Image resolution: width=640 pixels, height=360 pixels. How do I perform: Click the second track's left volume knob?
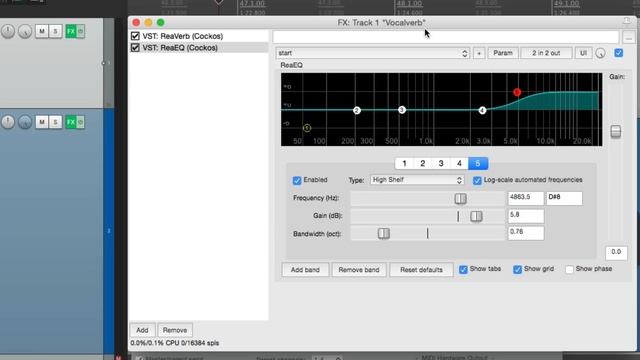coord(8,122)
